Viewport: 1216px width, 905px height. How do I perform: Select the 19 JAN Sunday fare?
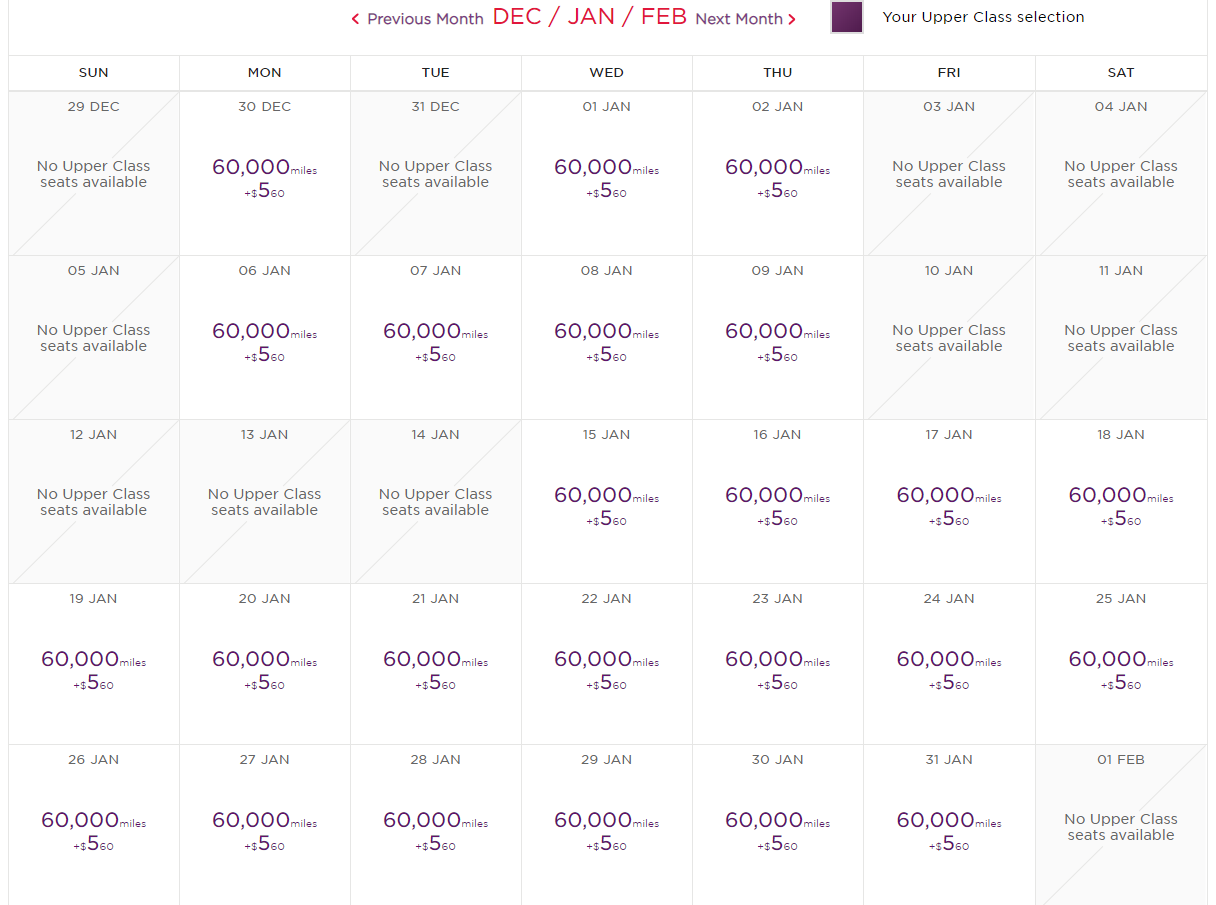point(93,669)
